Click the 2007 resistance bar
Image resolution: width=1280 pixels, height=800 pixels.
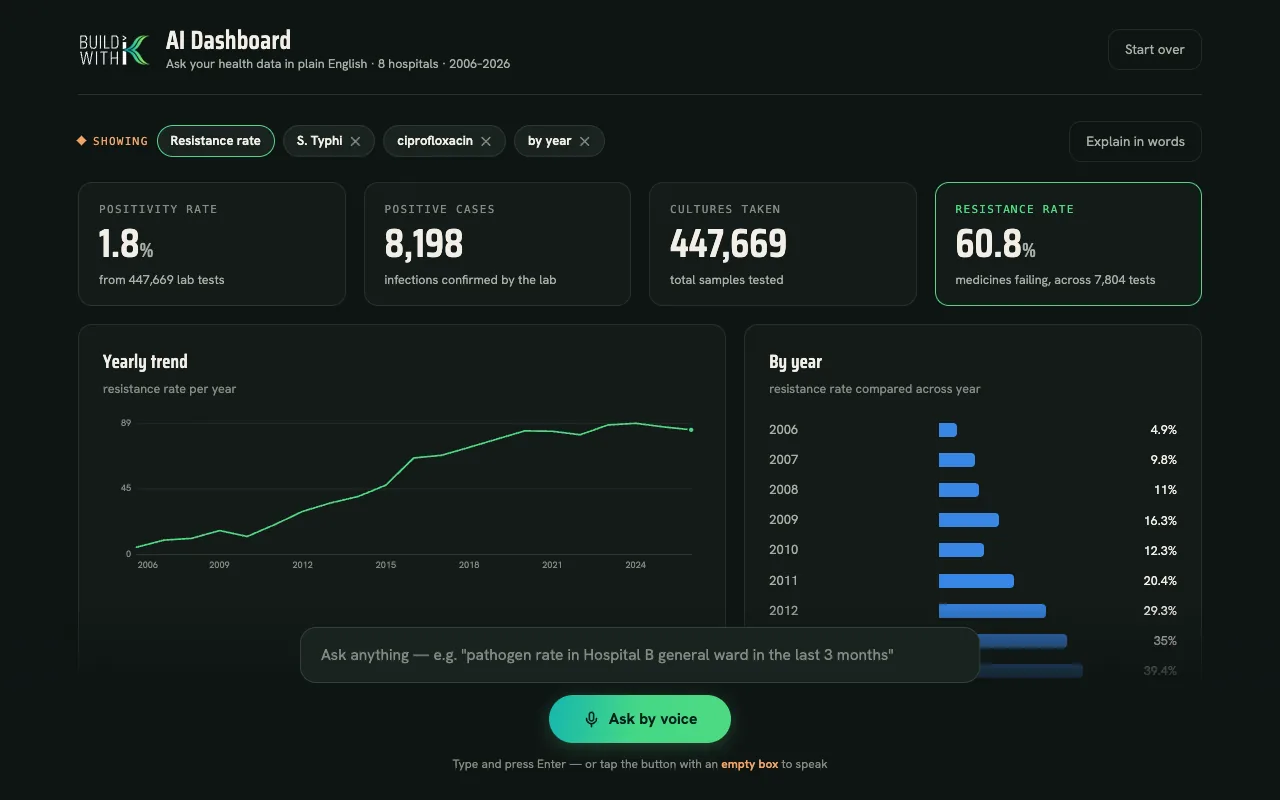[957, 460]
